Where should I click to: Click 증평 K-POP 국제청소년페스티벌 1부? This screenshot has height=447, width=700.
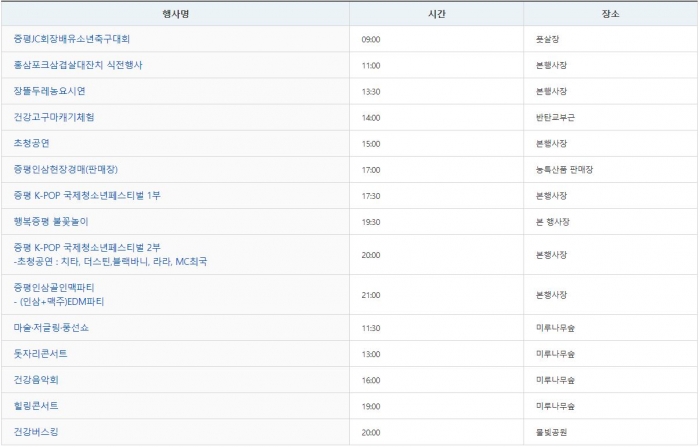click(86, 195)
